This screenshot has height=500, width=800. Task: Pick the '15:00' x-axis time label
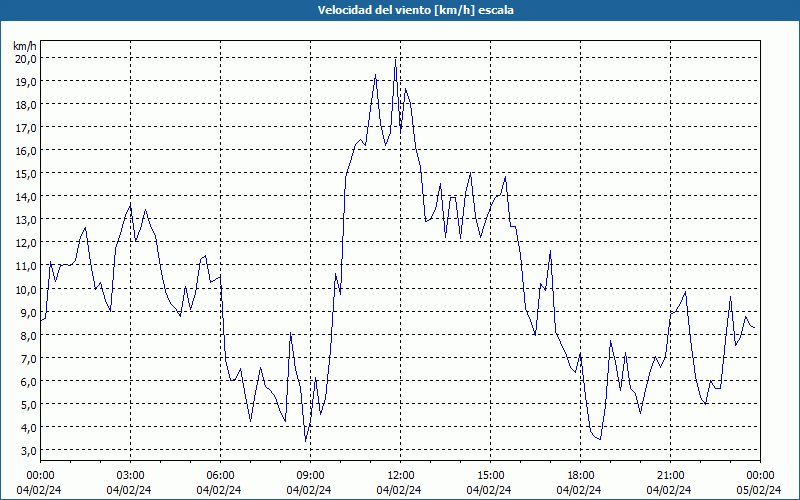(490, 476)
